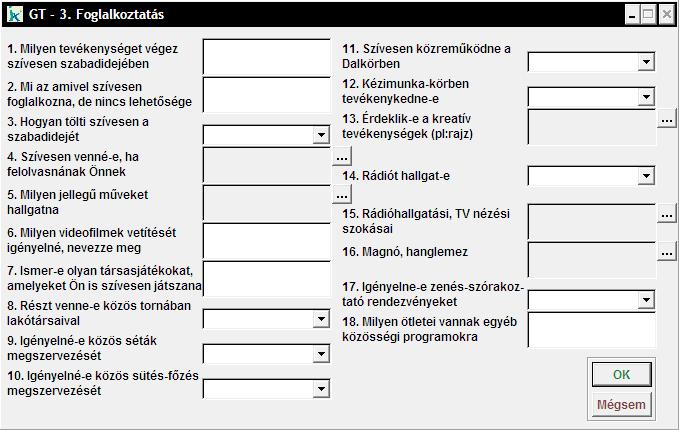This screenshot has height=430, width=679.
Task: Open dropdown for question 17 zenés-szórakoztató rendezvények
Action: click(645, 300)
